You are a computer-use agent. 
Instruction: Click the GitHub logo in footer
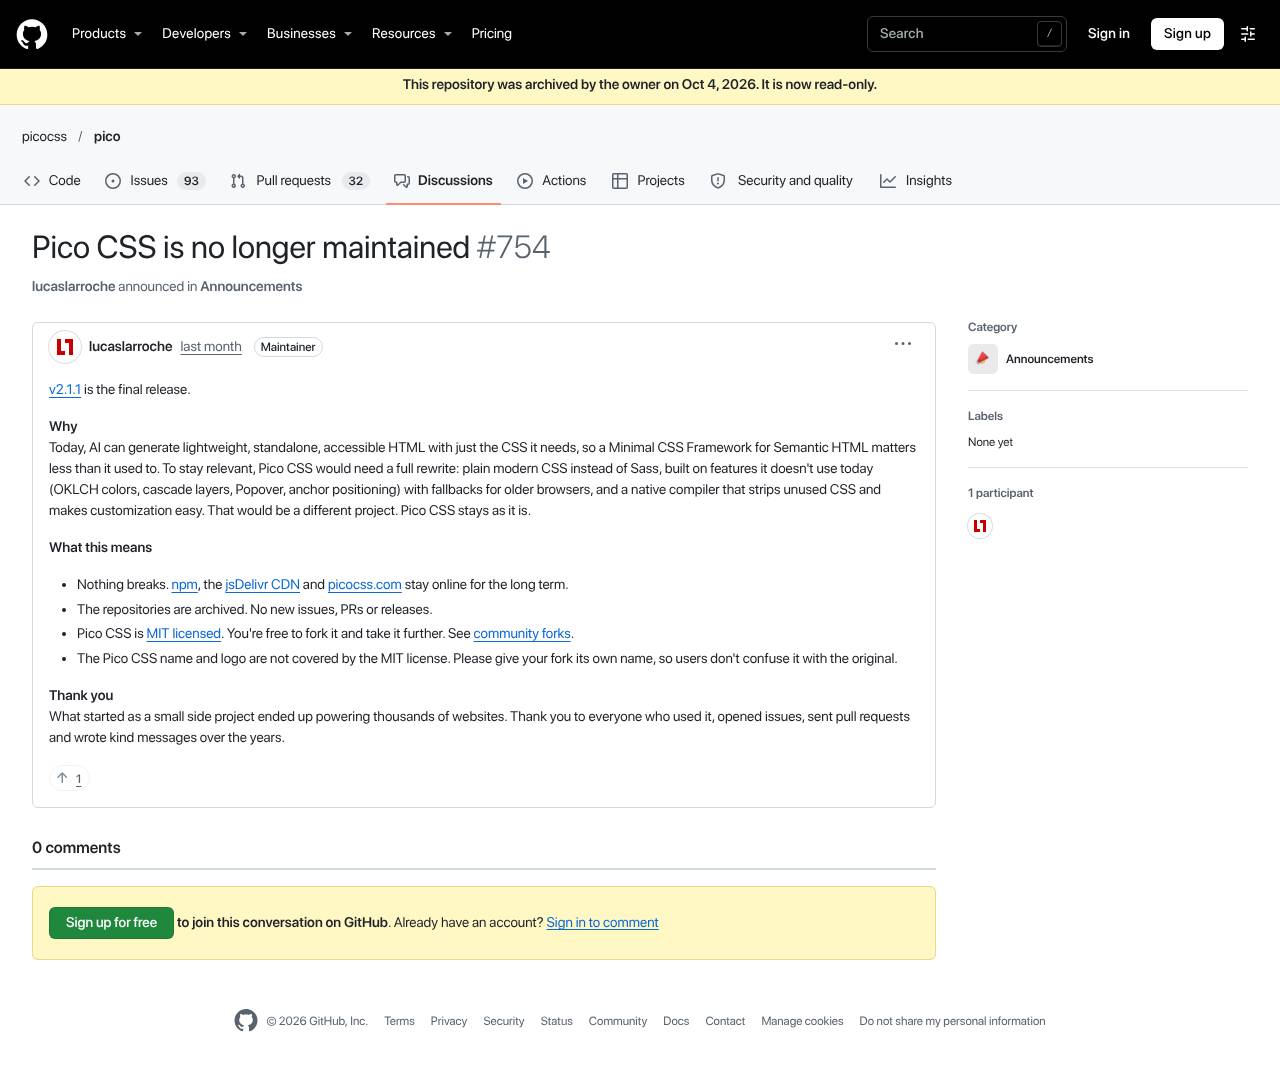[246, 1020]
